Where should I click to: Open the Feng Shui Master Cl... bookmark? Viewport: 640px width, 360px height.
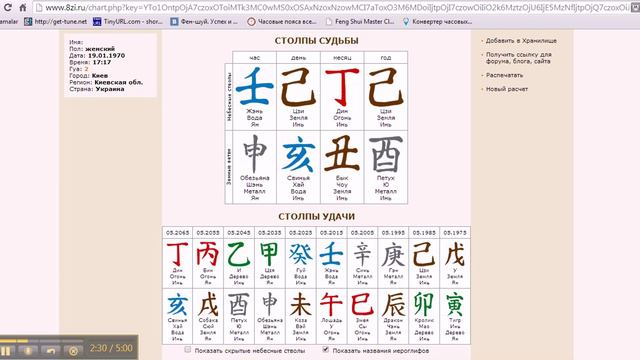(359, 22)
